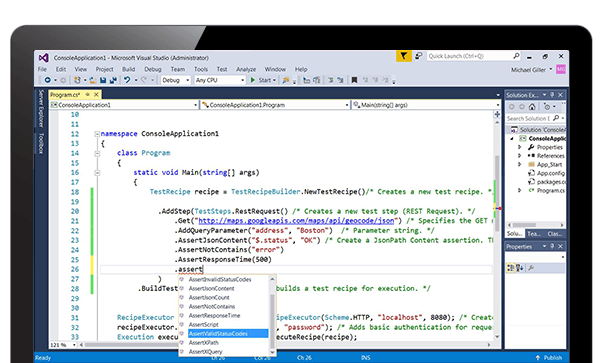Select the Alphabetical sort icon in Properties
Screen dimensions: 600x363
pos(520,268)
